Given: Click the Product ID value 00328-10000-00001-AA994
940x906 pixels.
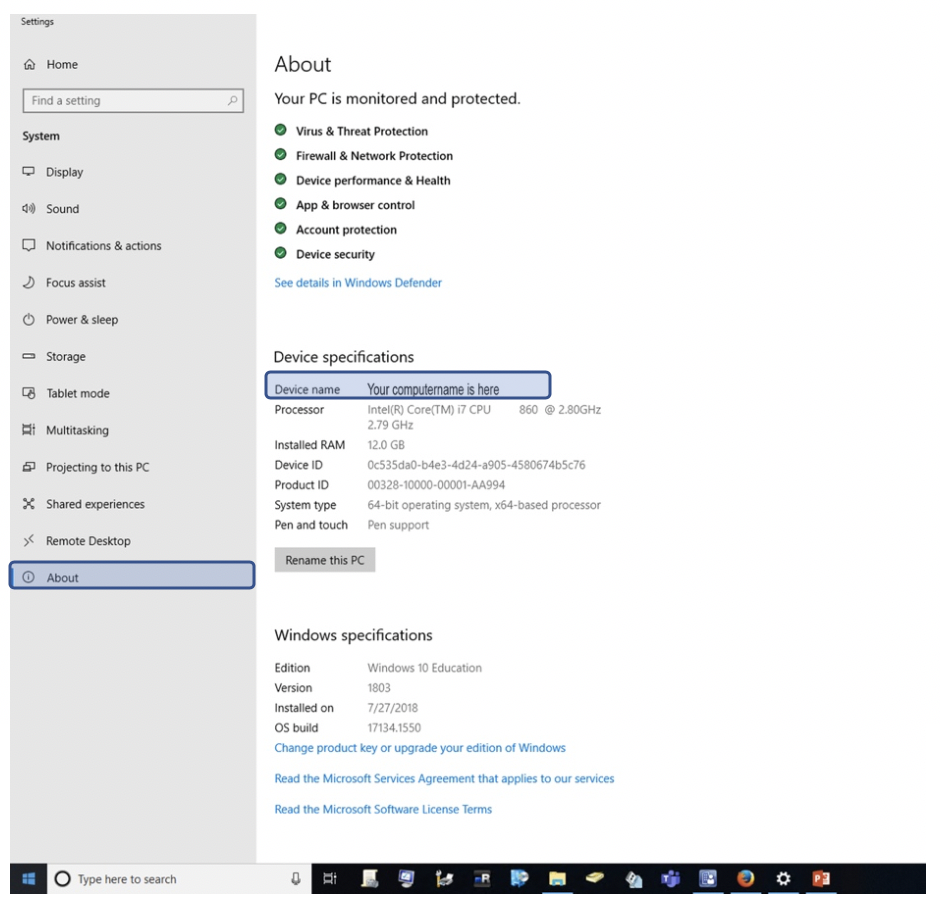Looking at the screenshot, I should pyautogui.click(x=436, y=485).
